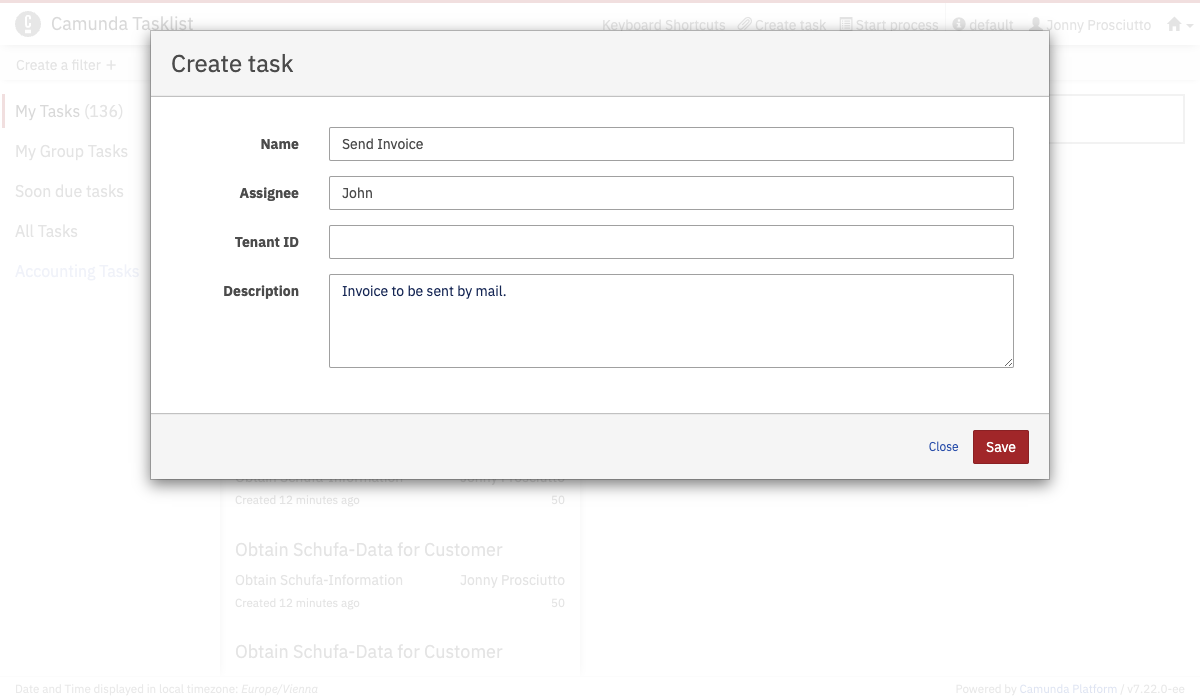The height and width of the screenshot is (700, 1200).
Task: Click the Start process icon in header
Action: [x=846, y=25]
